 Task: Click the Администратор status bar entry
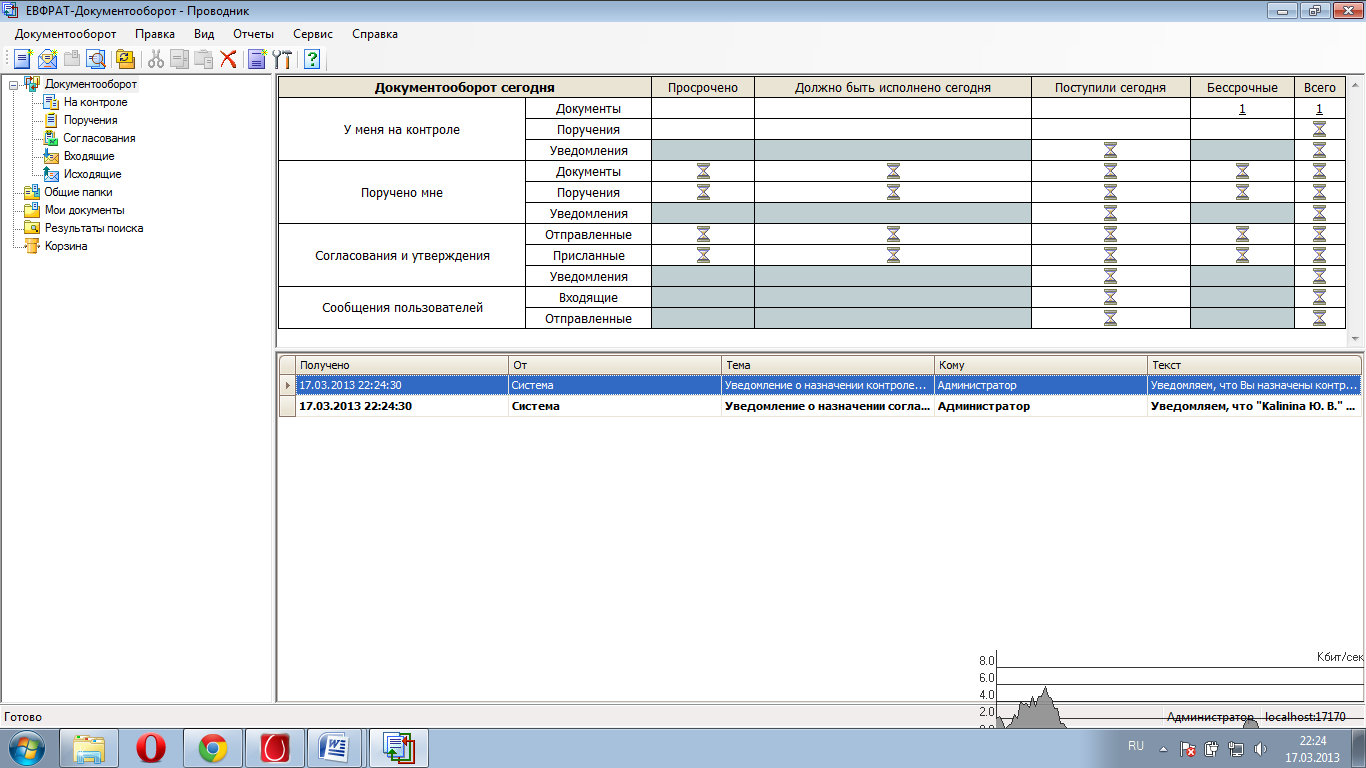[1210, 717]
